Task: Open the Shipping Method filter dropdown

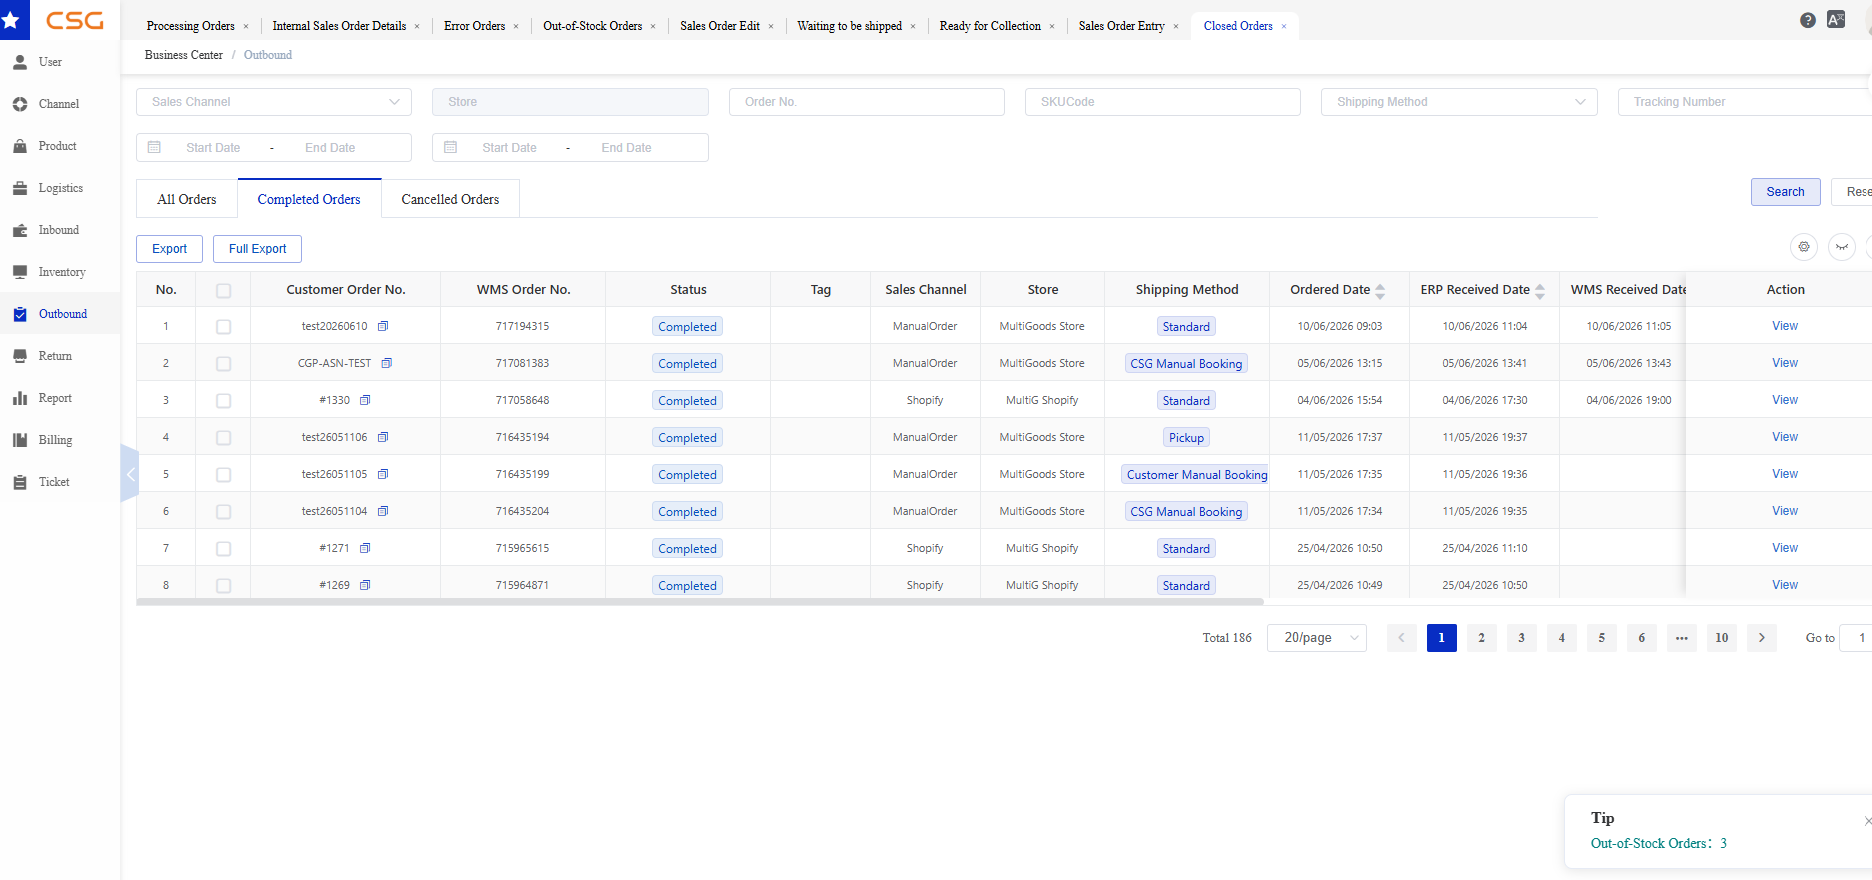Action: point(1459,102)
